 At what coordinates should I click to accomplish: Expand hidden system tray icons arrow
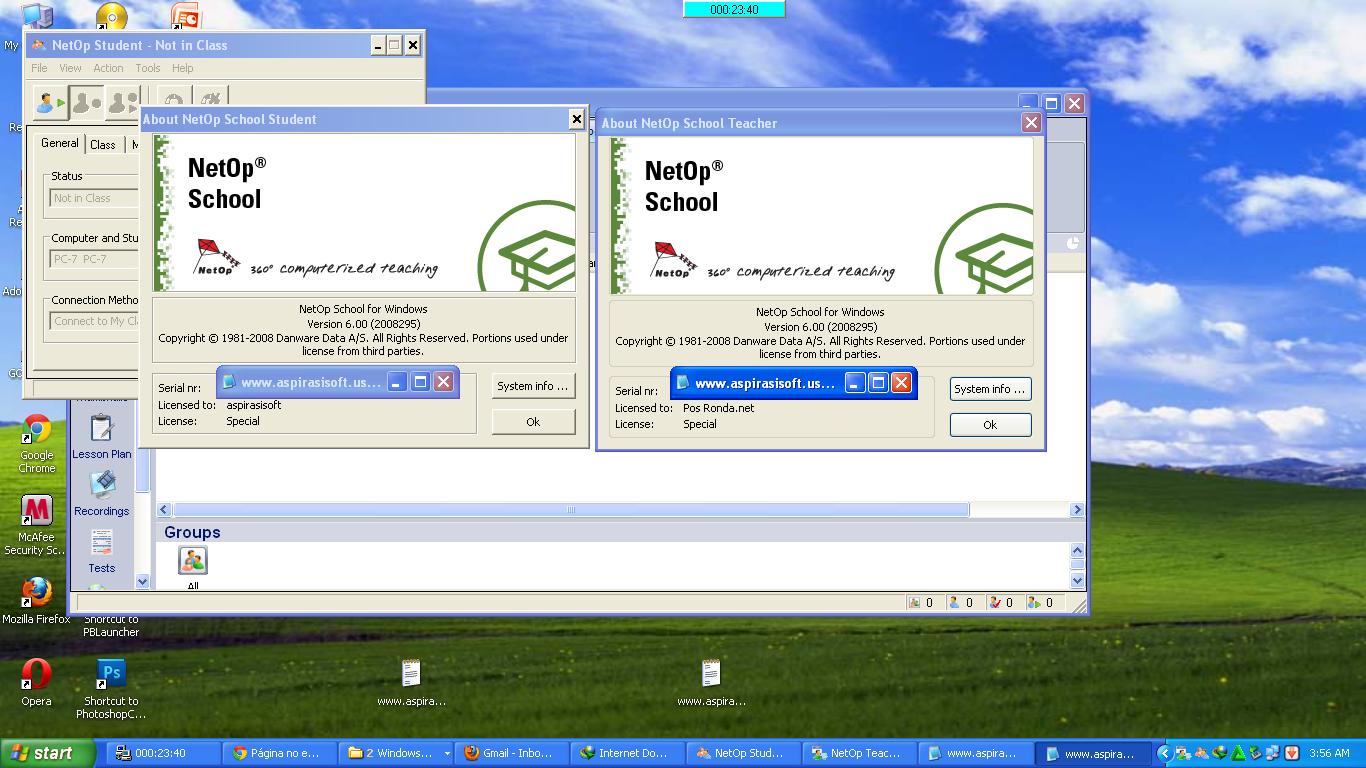tap(1165, 754)
